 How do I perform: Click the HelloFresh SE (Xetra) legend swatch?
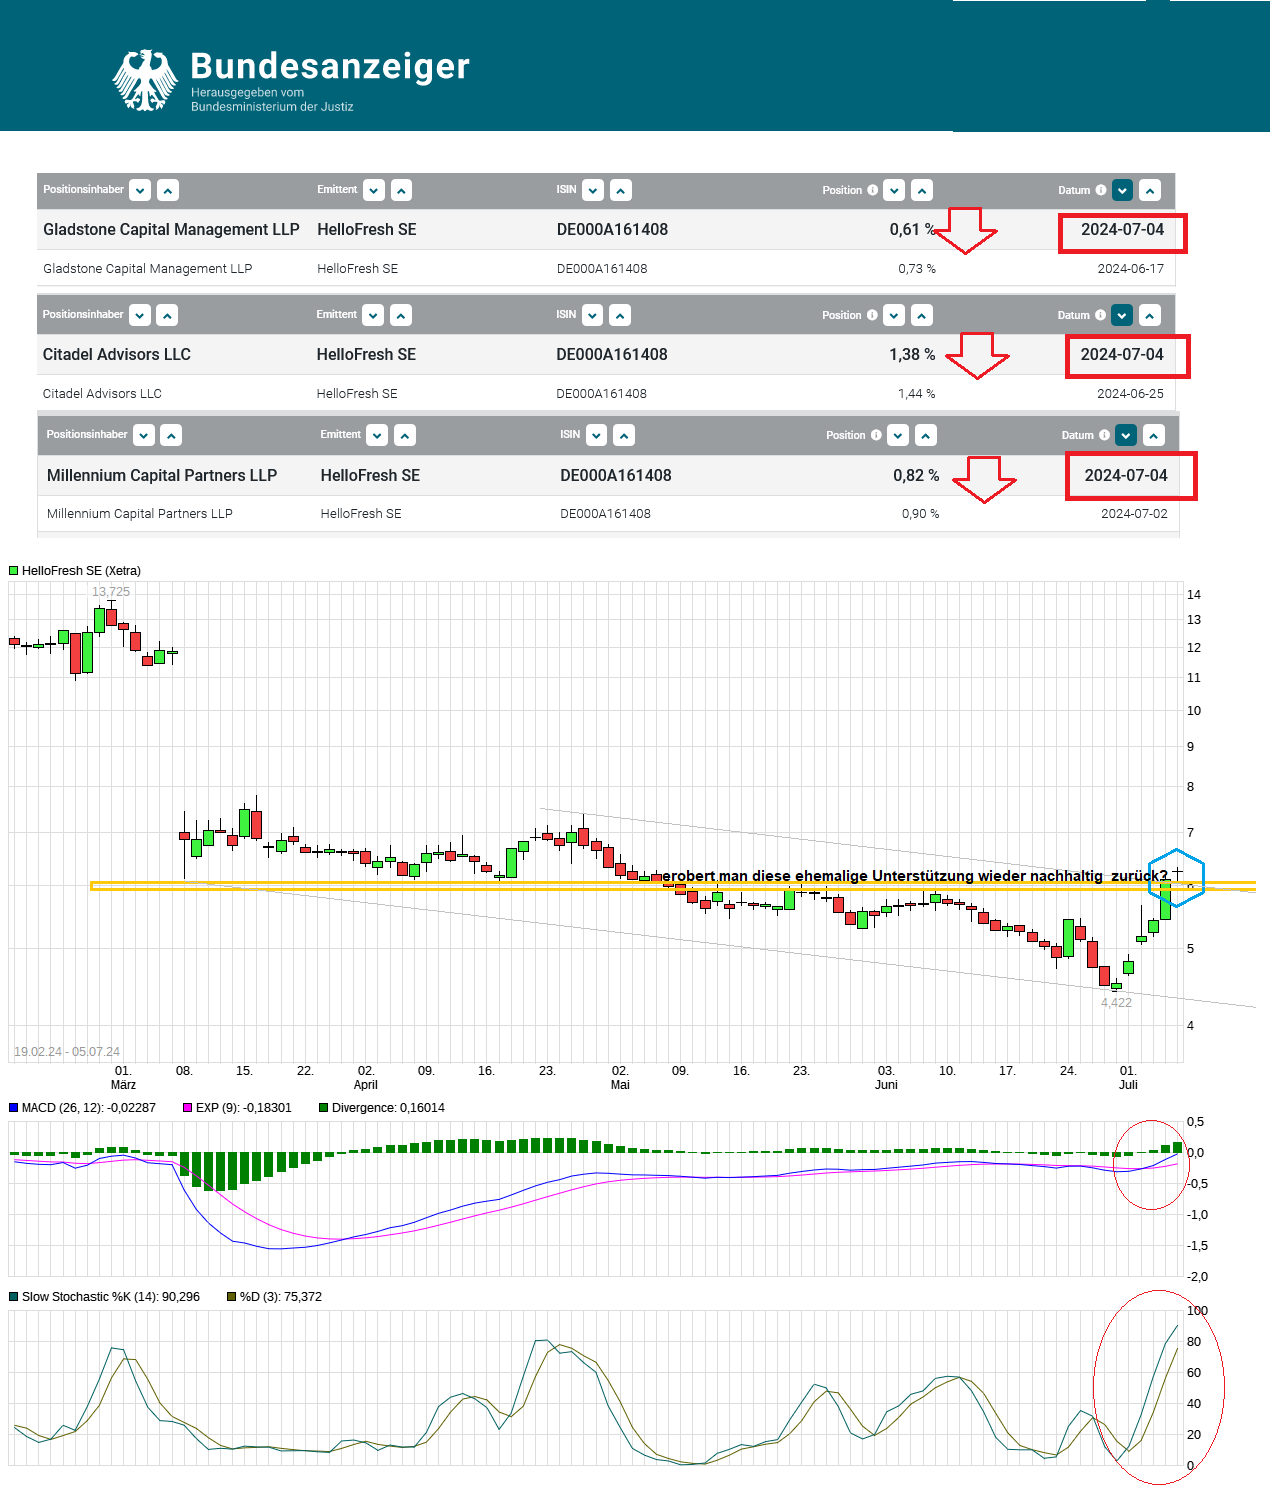click(x=13, y=570)
